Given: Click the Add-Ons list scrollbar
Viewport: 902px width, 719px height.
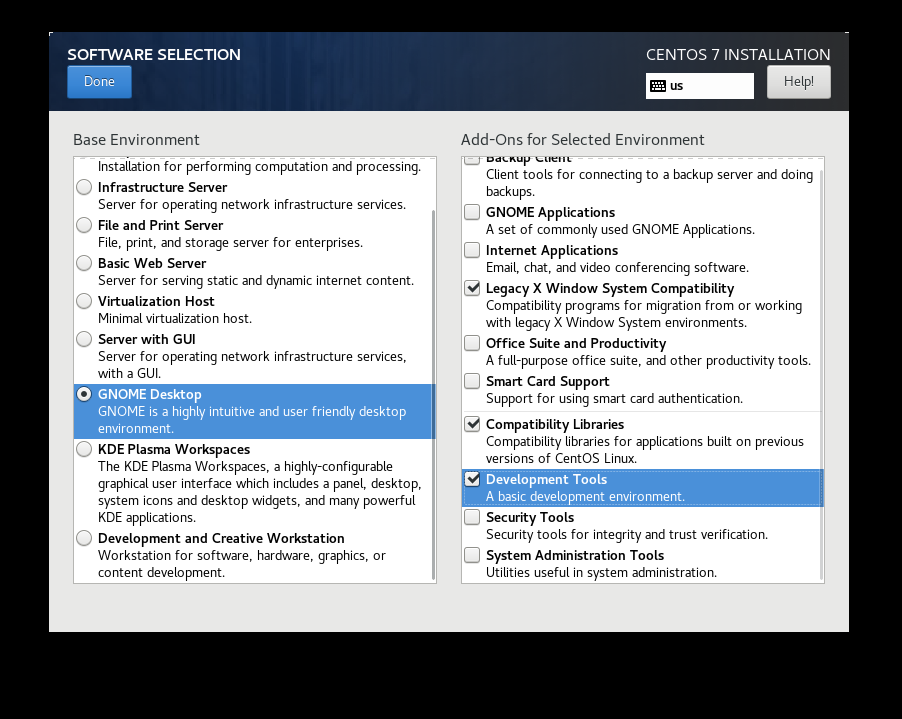Looking at the screenshot, I should point(821,375).
